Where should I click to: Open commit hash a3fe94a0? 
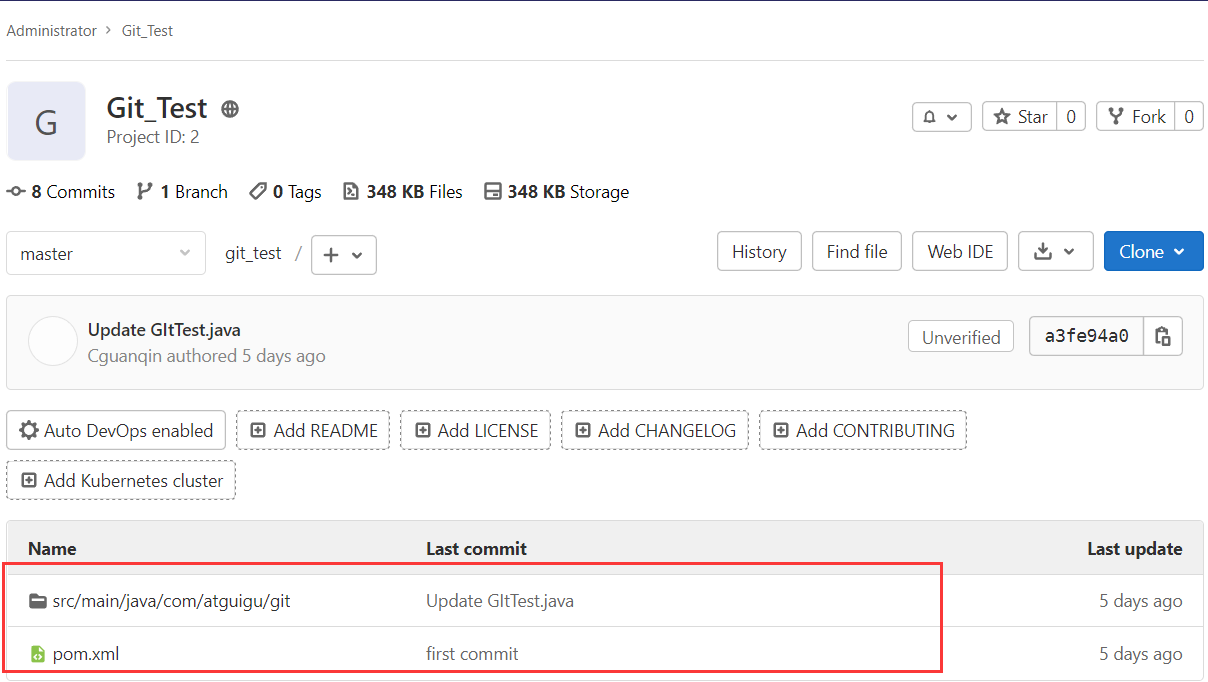coord(1086,336)
